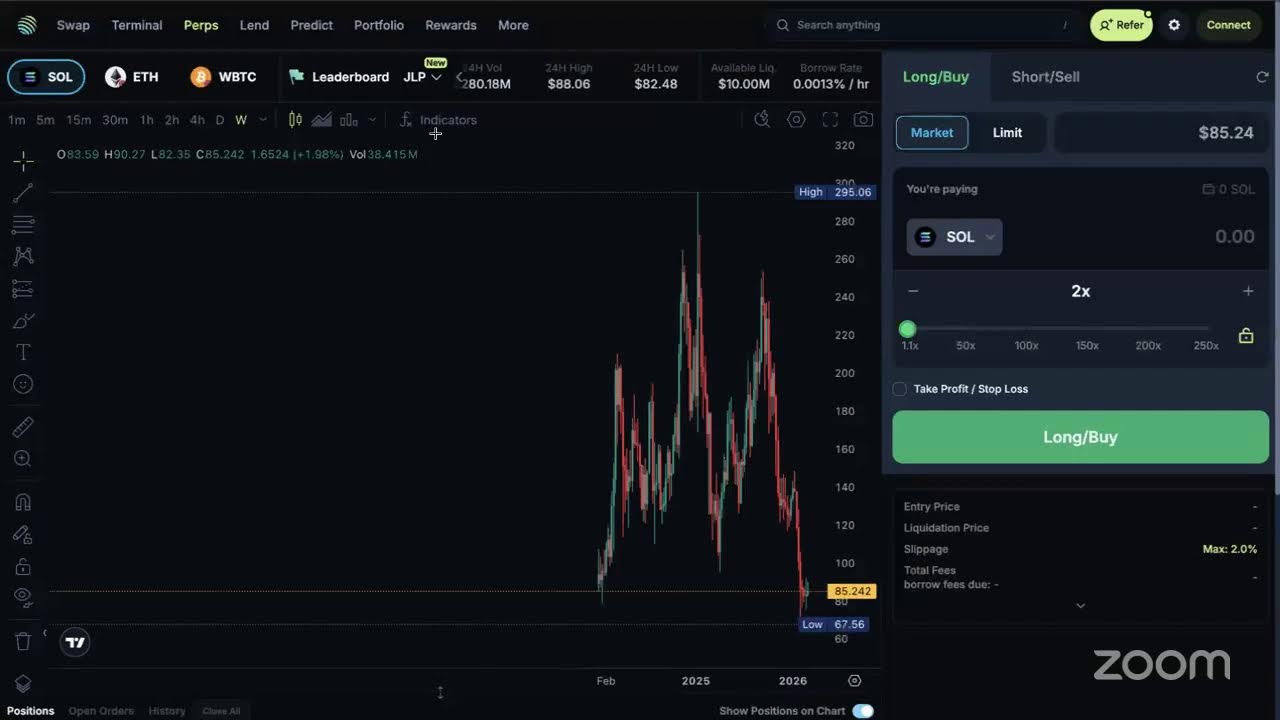The height and width of the screenshot is (720, 1280).
Task: Open the Terminal page
Action: [x=137, y=25]
